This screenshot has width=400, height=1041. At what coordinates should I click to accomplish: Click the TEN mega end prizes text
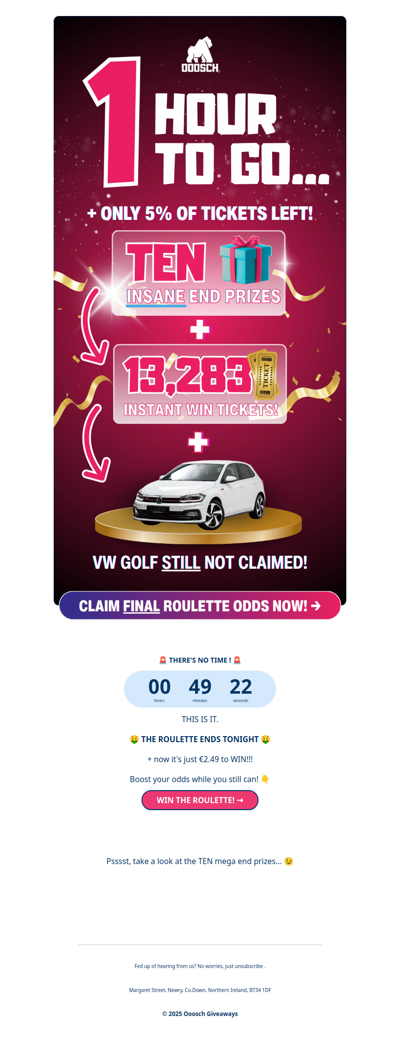200,861
